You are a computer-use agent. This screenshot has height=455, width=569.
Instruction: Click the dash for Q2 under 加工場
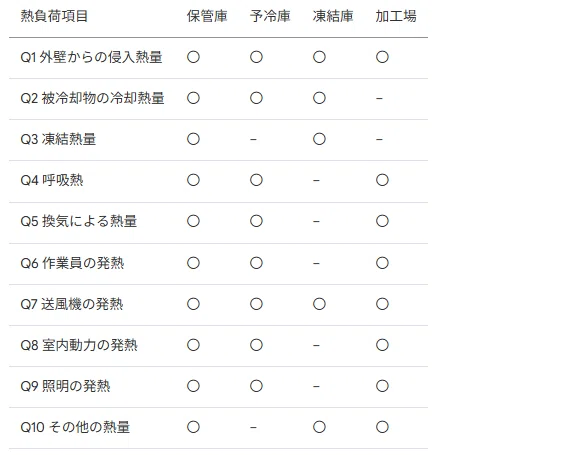[379, 98]
